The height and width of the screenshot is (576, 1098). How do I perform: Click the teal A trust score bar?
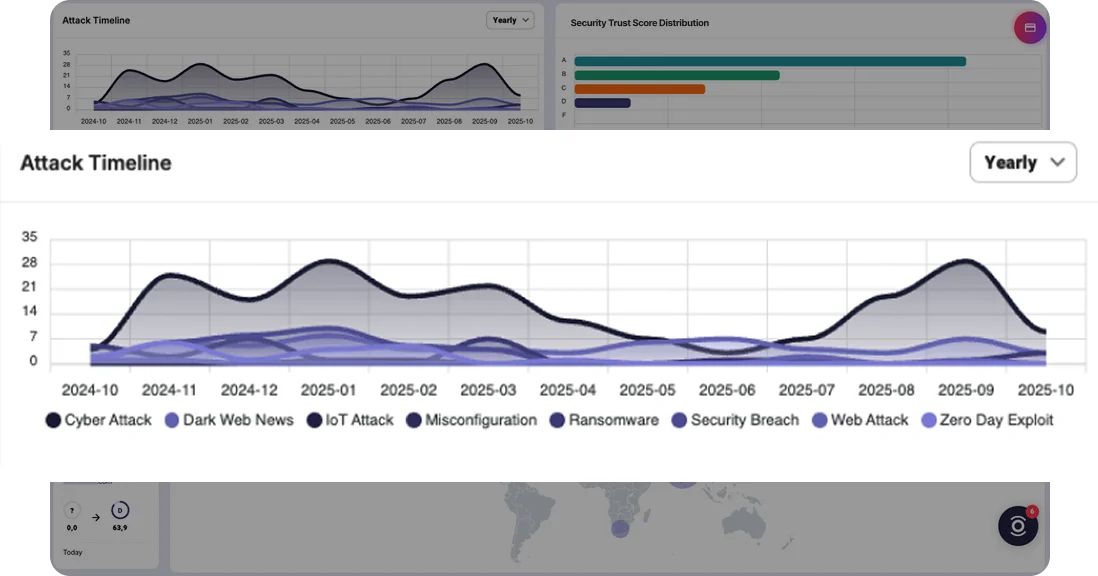(x=770, y=62)
